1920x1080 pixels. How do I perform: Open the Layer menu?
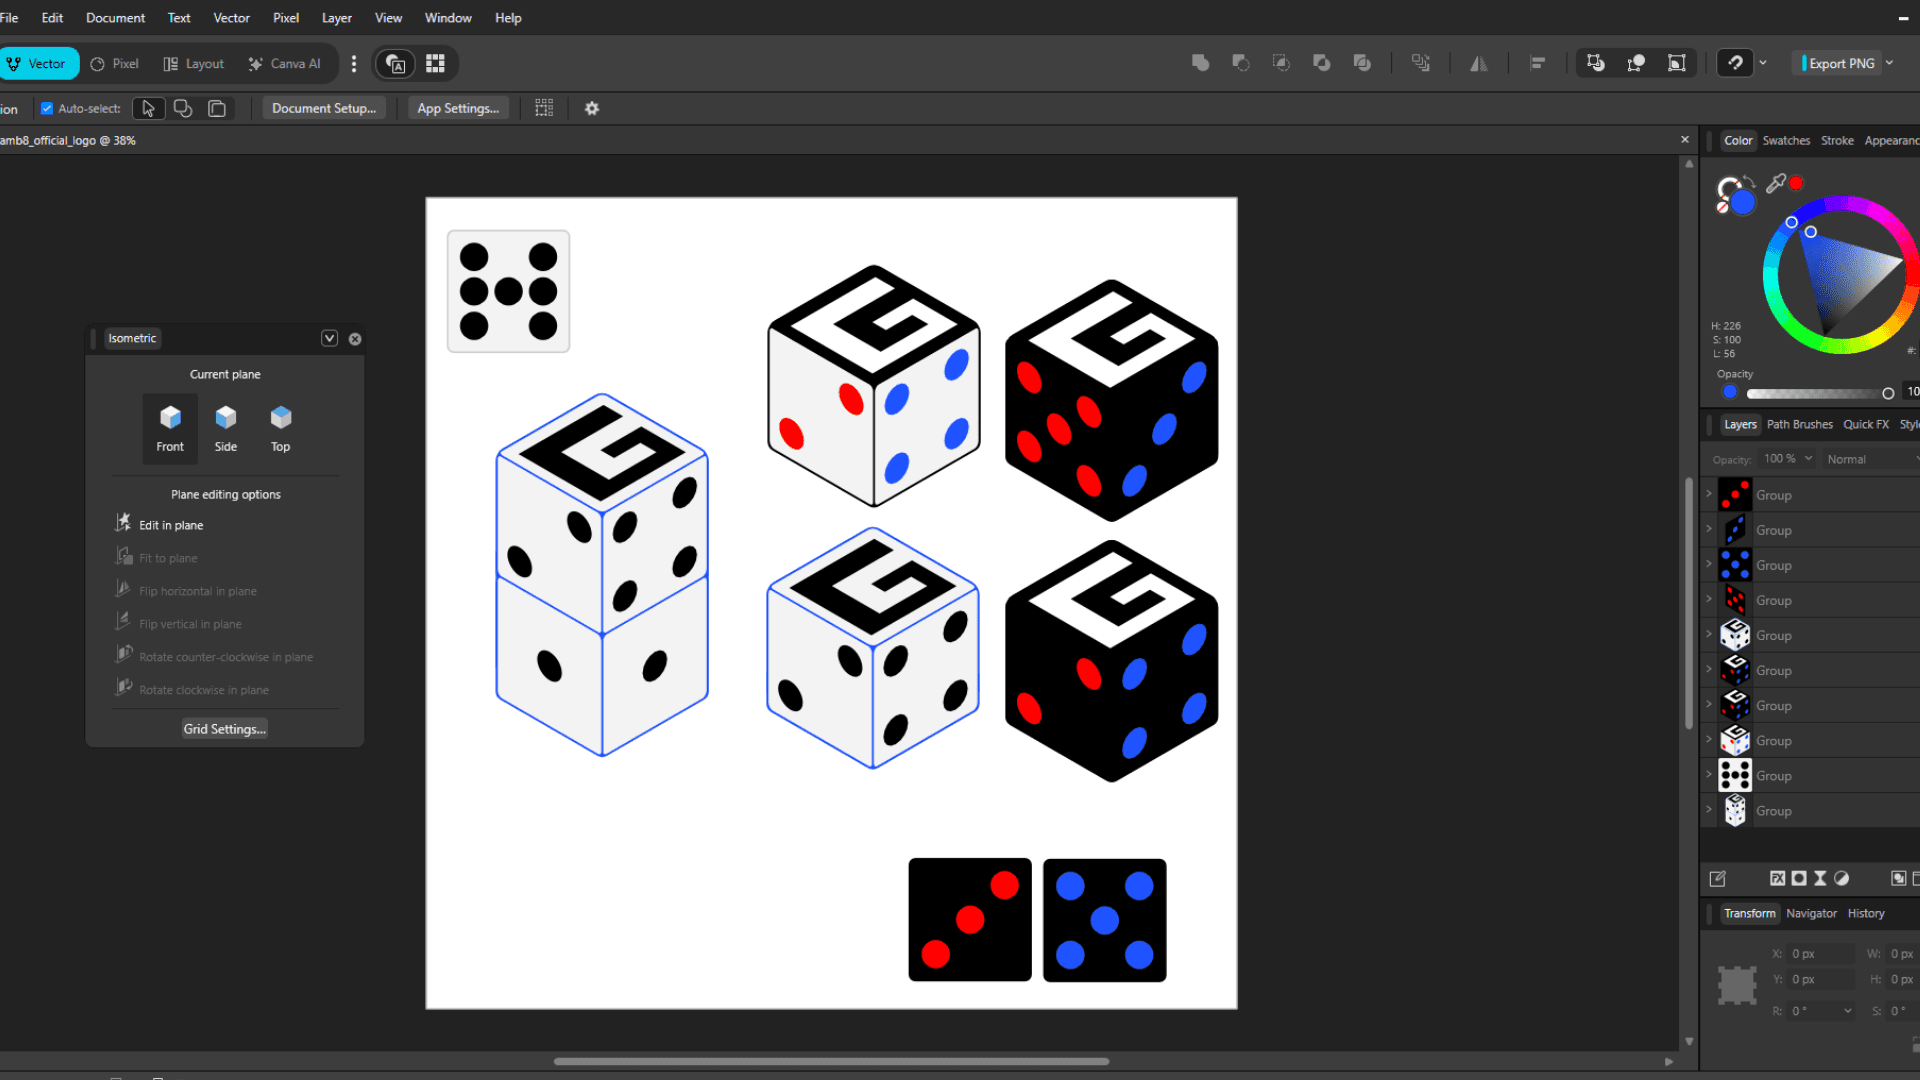tap(336, 18)
